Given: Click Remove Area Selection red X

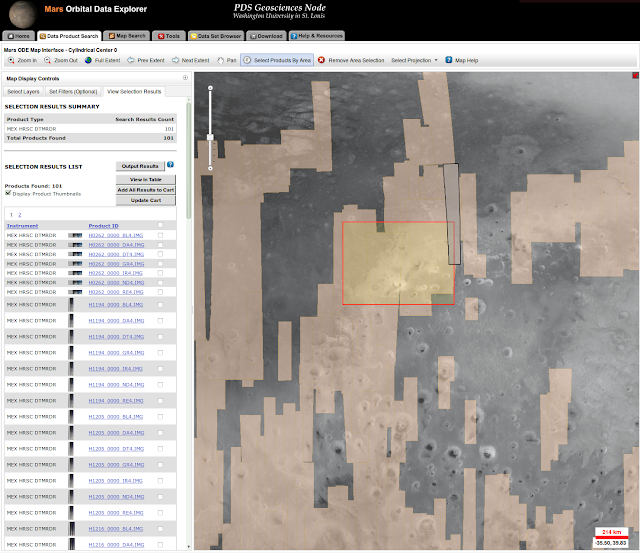Looking at the screenshot, I should (x=351, y=60).
